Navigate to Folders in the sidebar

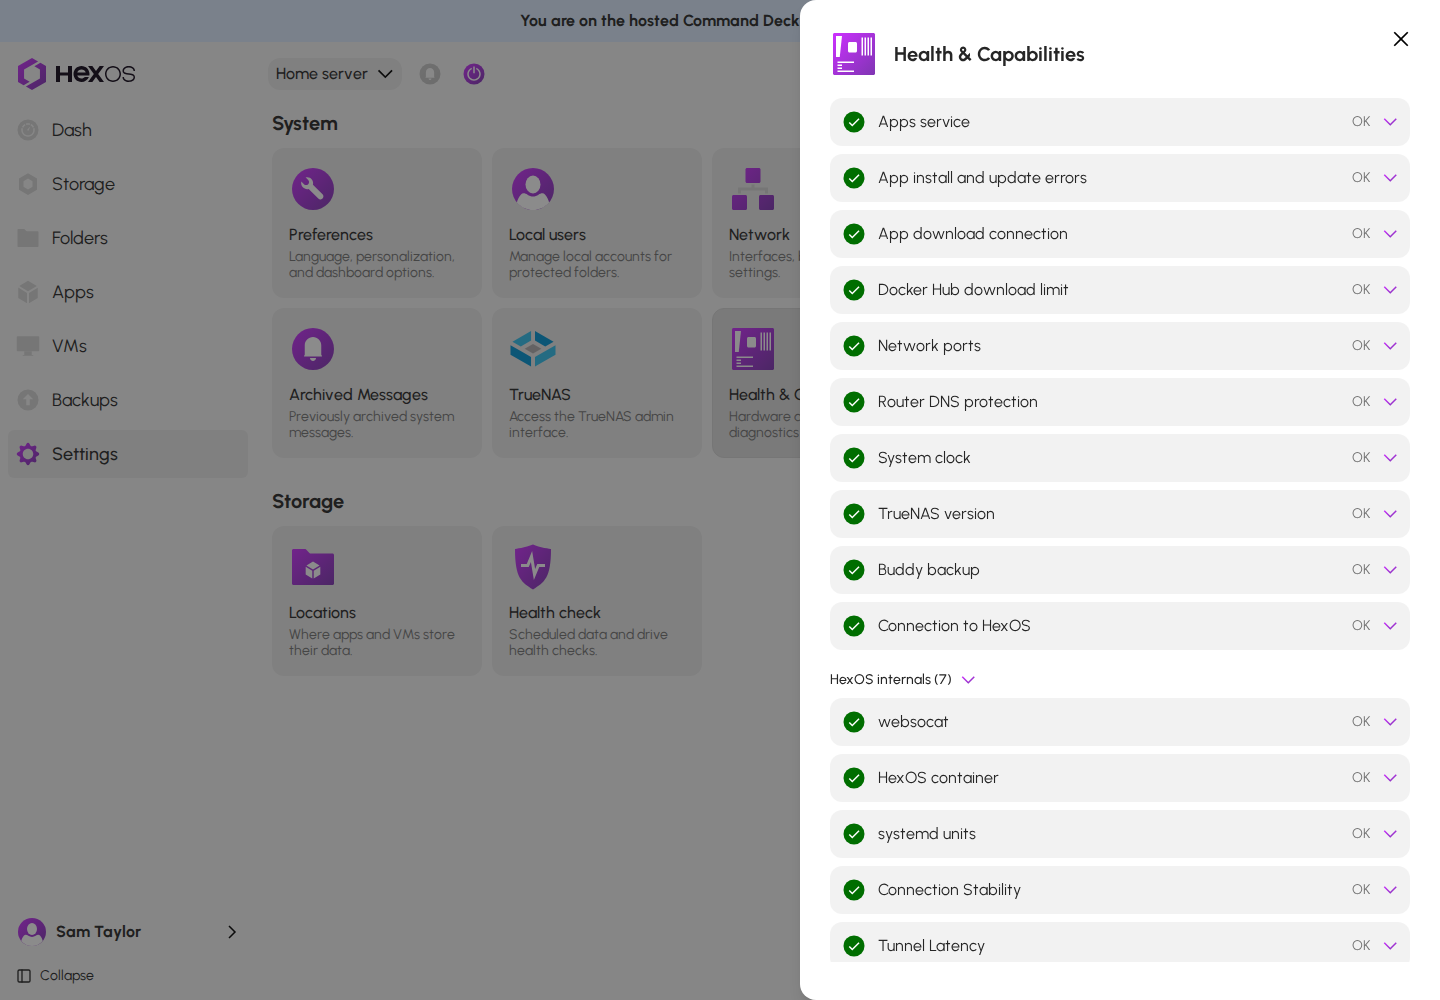click(x=128, y=238)
